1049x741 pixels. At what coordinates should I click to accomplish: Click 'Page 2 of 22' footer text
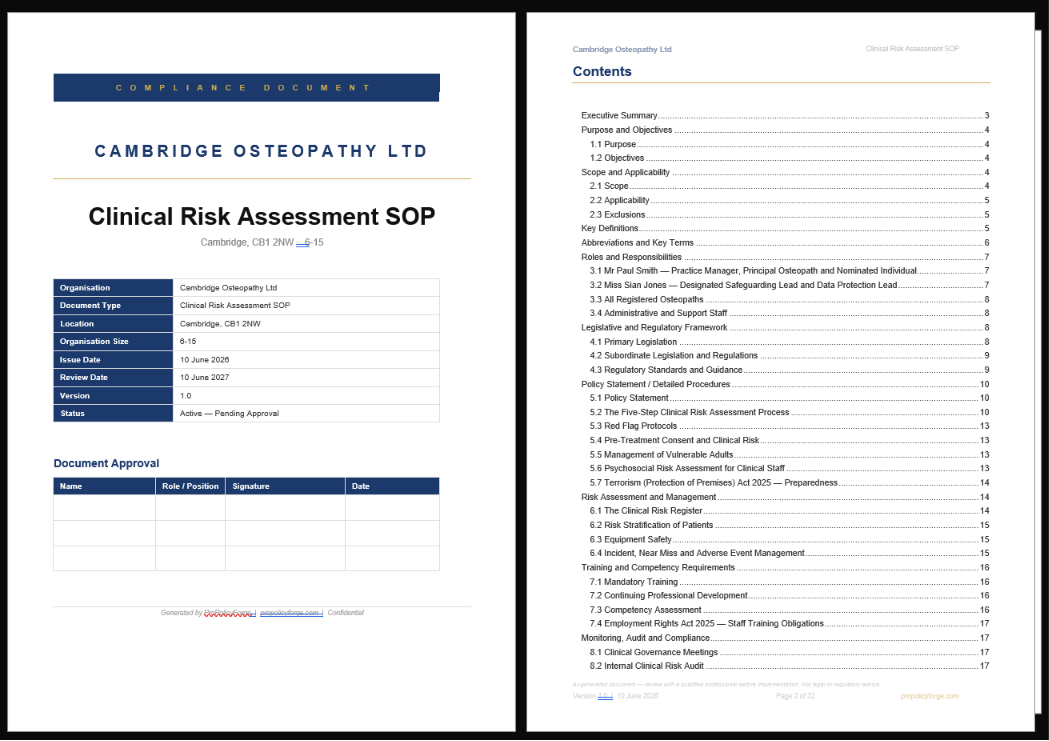pos(795,696)
